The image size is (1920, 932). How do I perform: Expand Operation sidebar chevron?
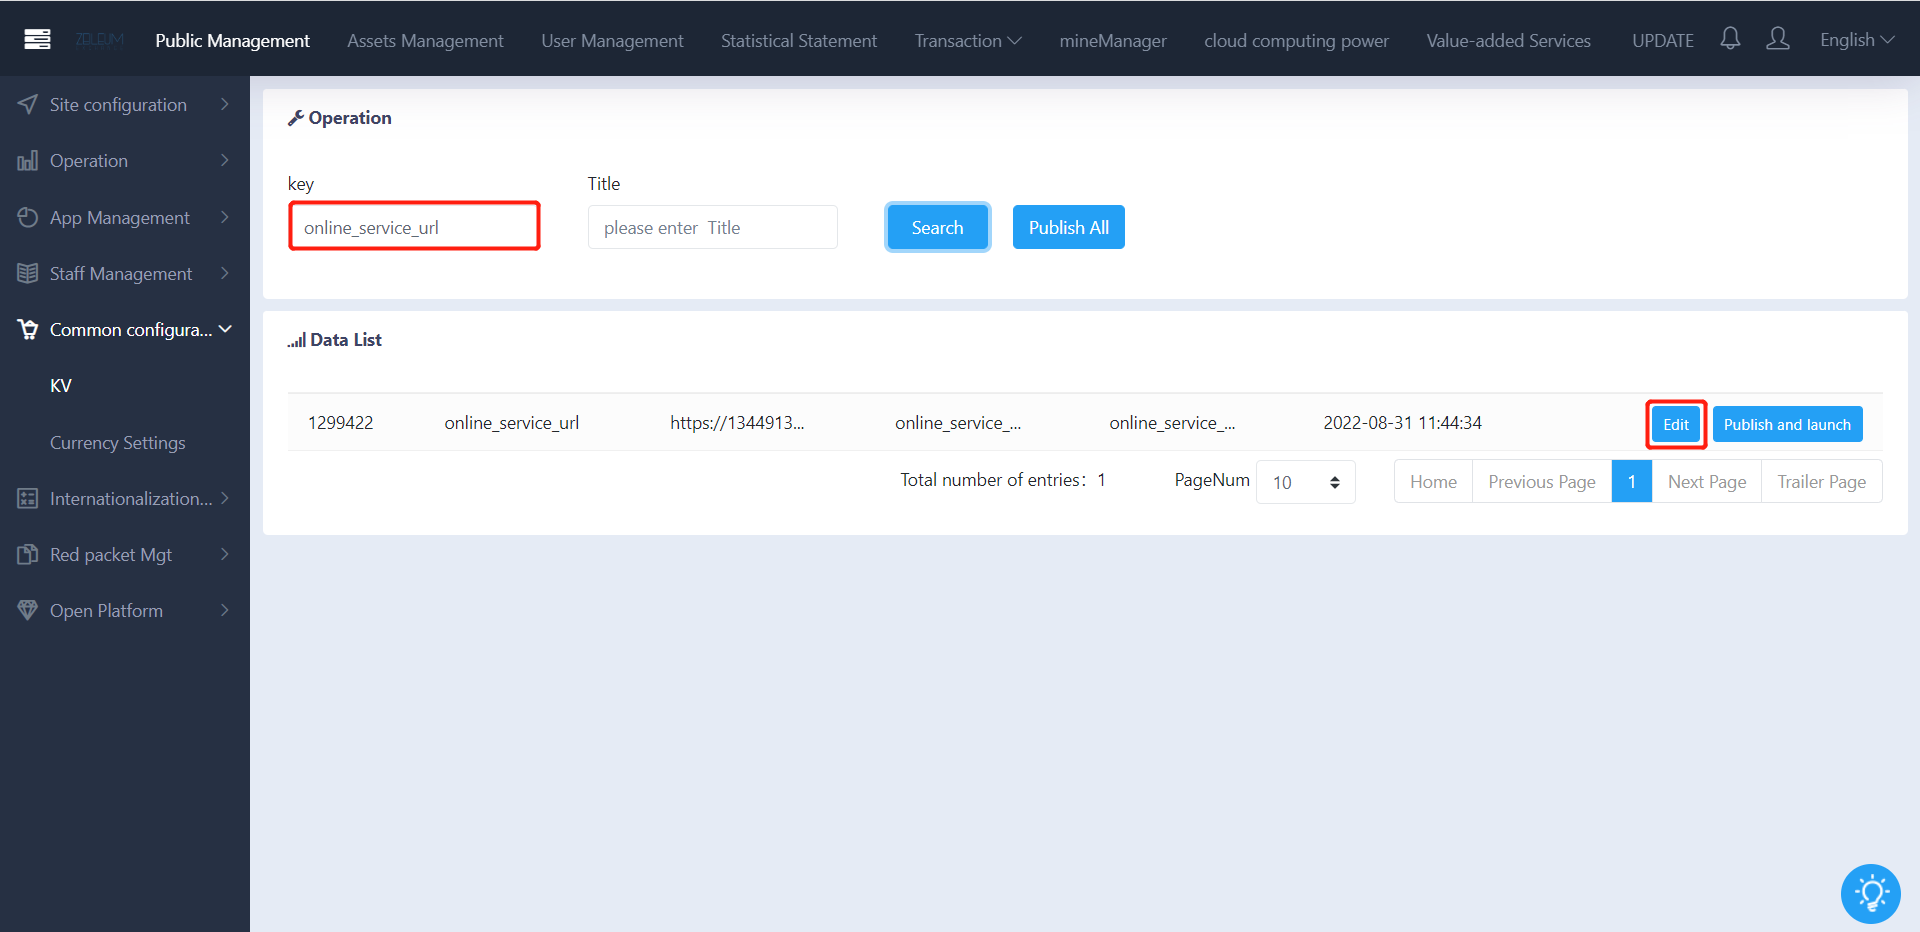pos(225,160)
